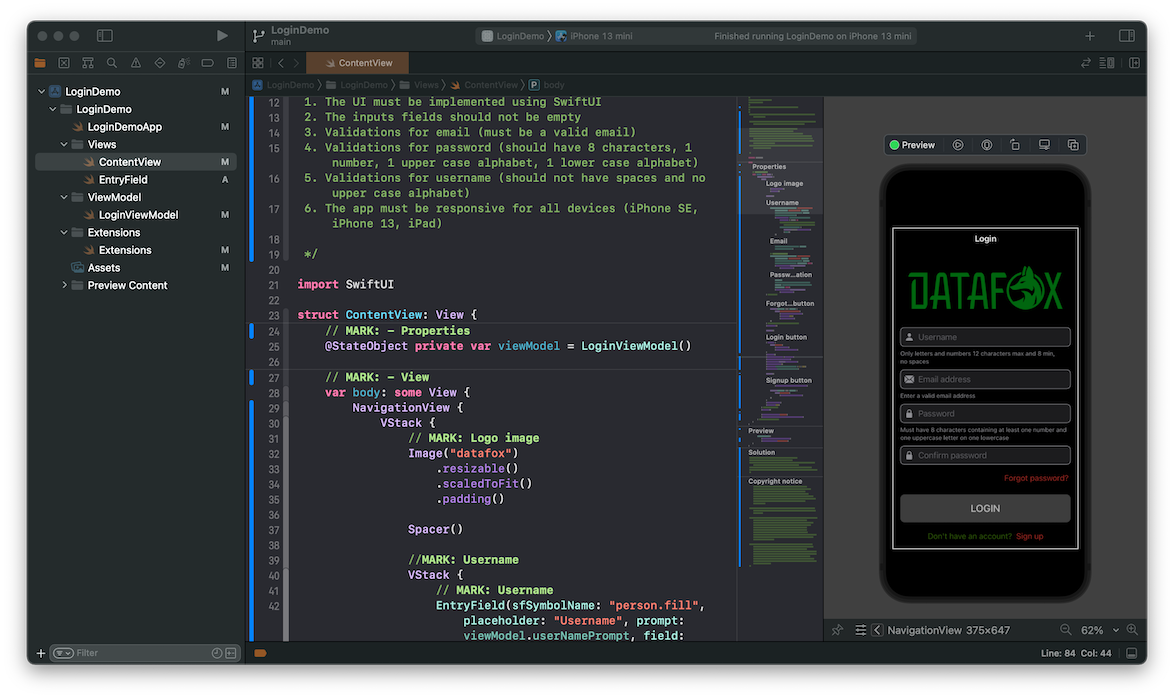1174x698 pixels.
Task: Rotate the preview device orientation
Action: 1015,144
